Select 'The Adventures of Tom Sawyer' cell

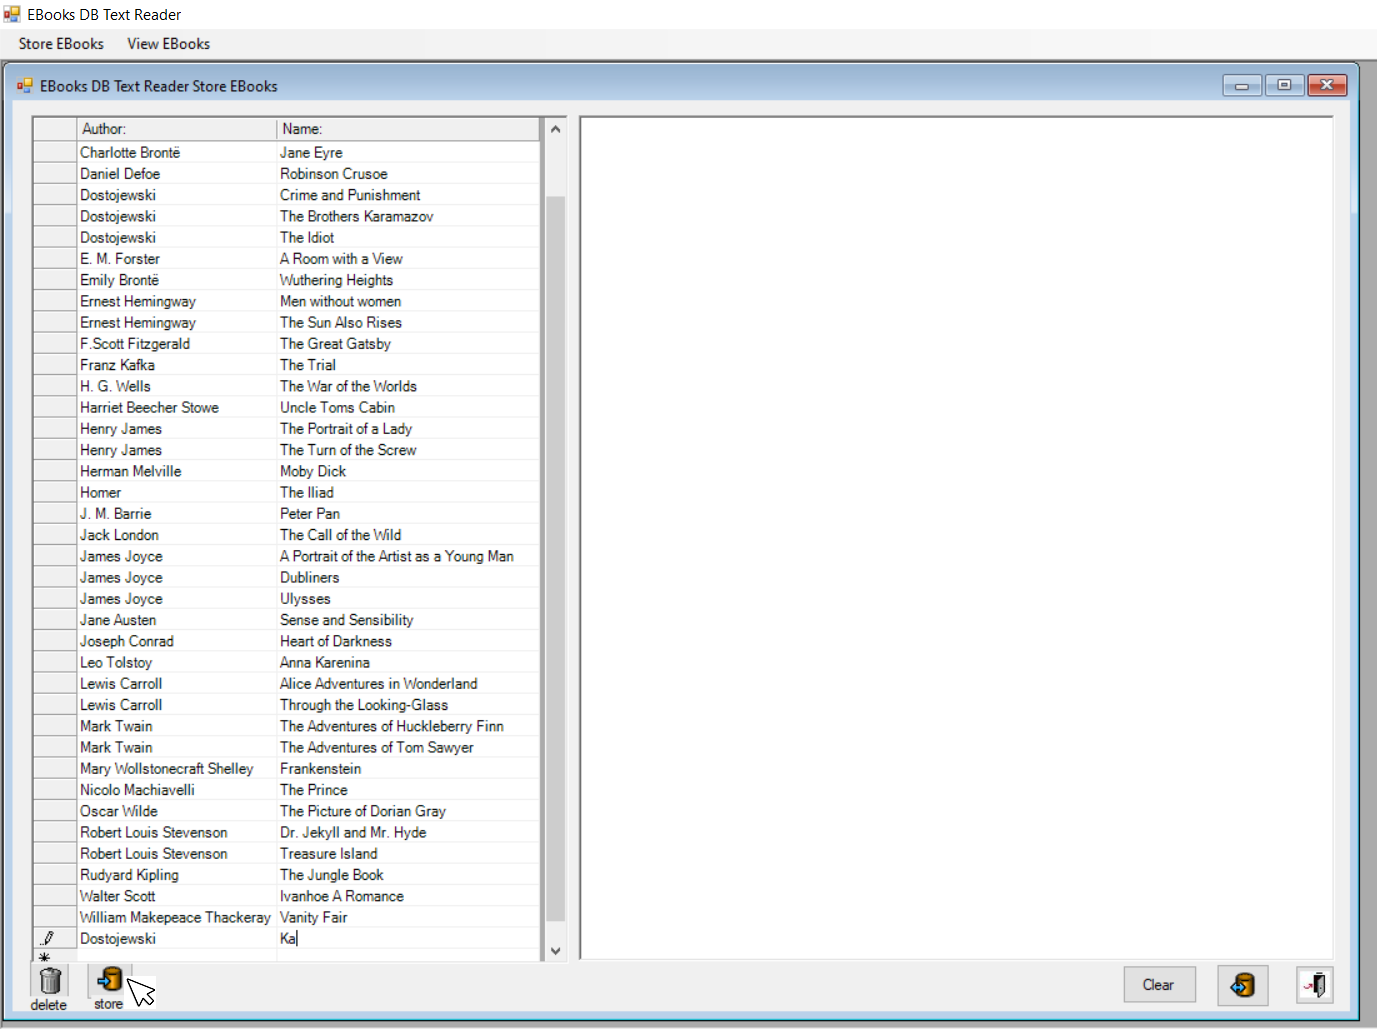pos(408,748)
